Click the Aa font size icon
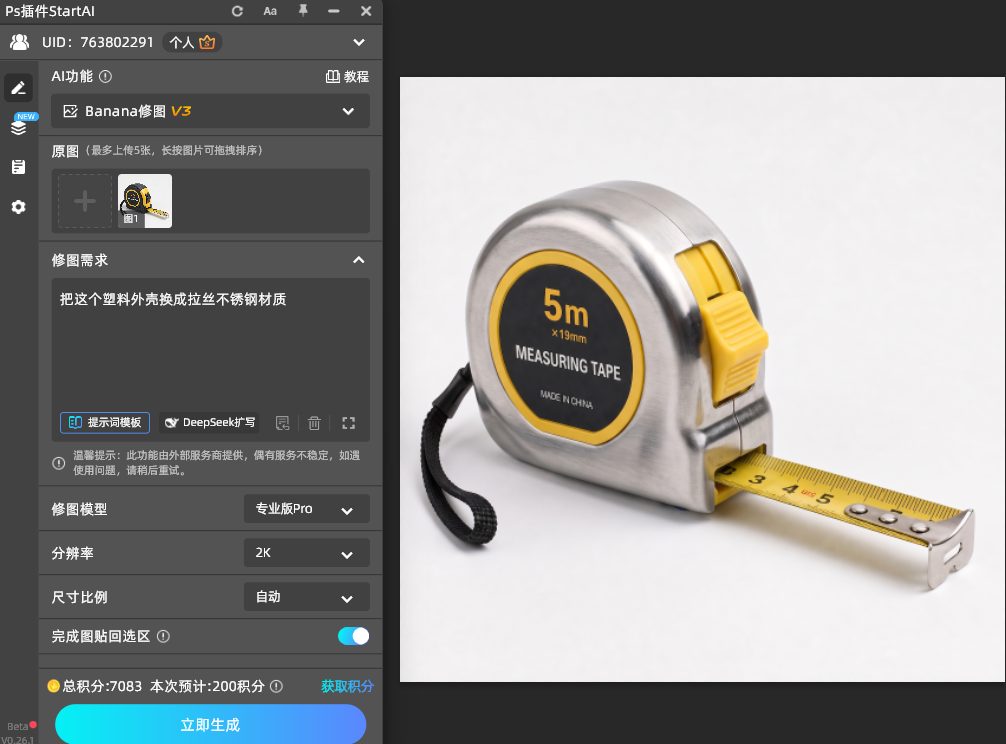 click(x=270, y=11)
